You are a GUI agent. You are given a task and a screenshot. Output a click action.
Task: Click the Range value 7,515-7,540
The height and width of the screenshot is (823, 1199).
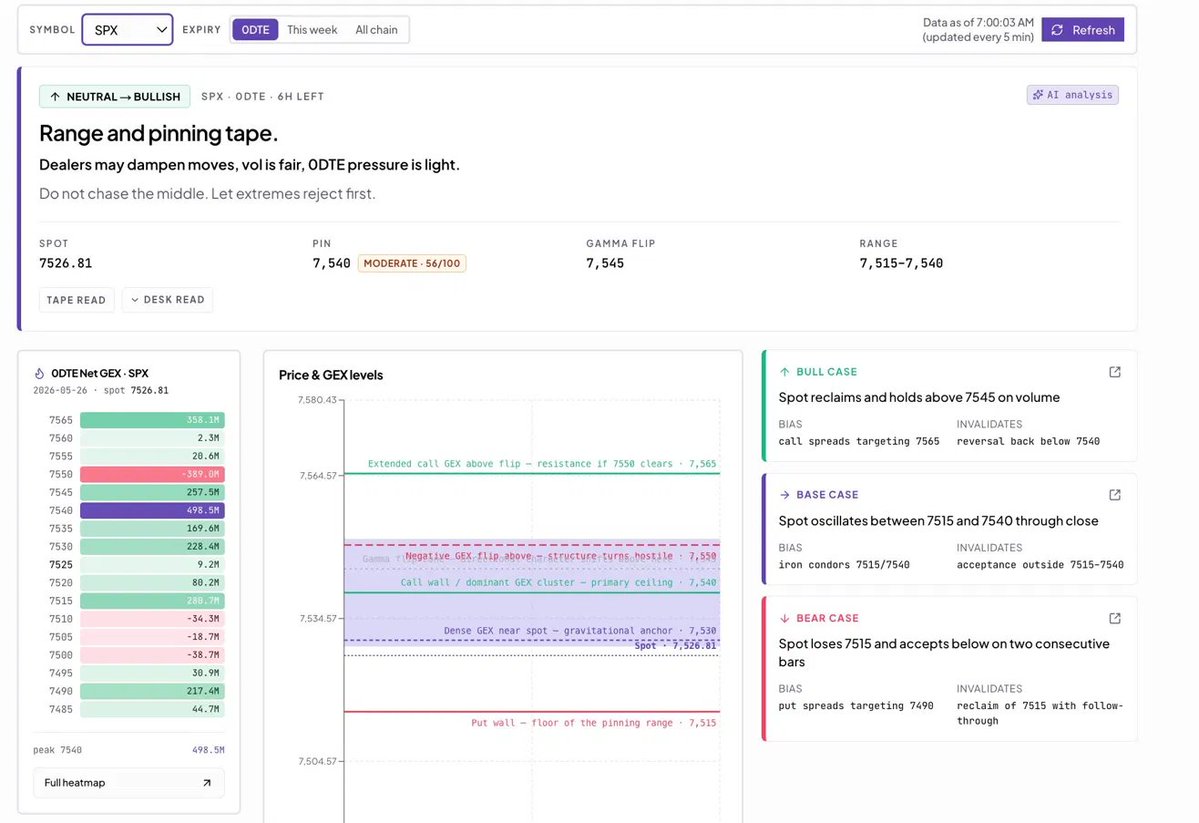[901, 263]
